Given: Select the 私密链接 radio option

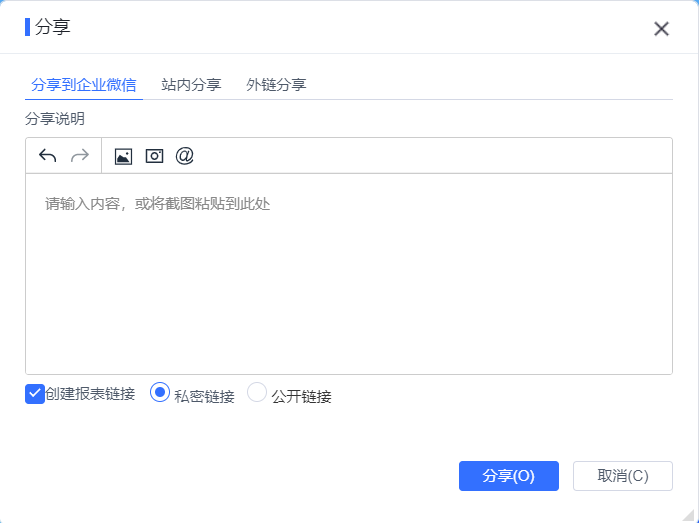Looking at the screenshot, I should click(x=160, y=392).
